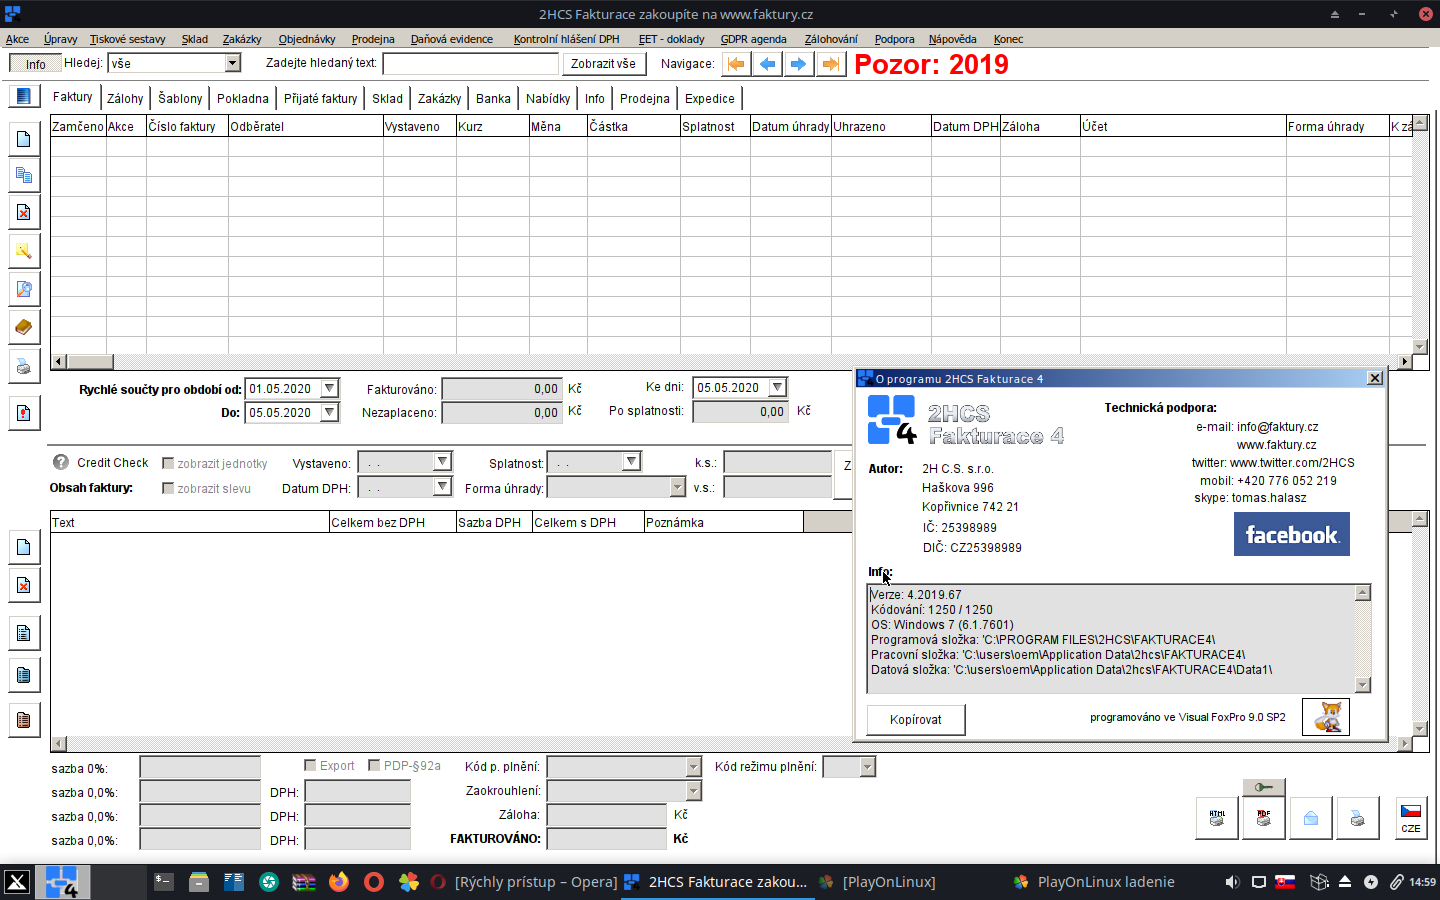Click the print to PDF icon

click(1264, 818)
